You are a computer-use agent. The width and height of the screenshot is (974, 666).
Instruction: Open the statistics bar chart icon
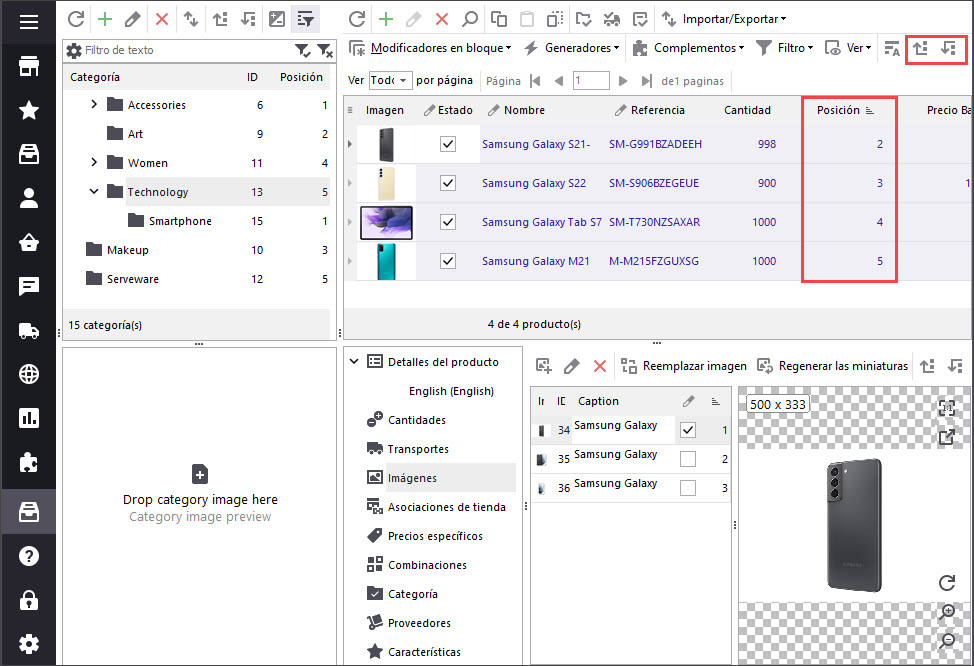pyautogui.click(x=29, y=418)
